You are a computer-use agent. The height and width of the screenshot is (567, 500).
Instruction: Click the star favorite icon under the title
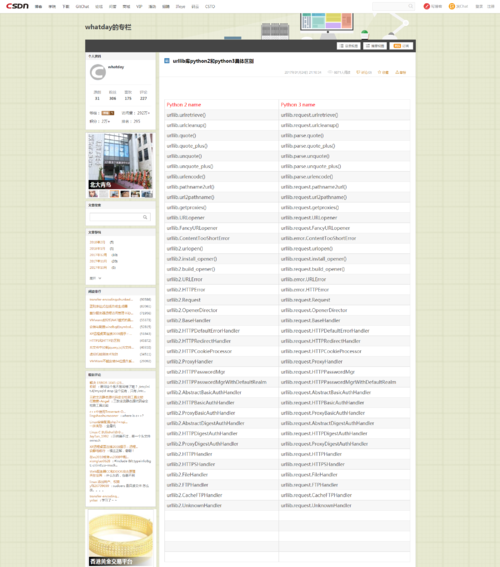click(380, 72)
